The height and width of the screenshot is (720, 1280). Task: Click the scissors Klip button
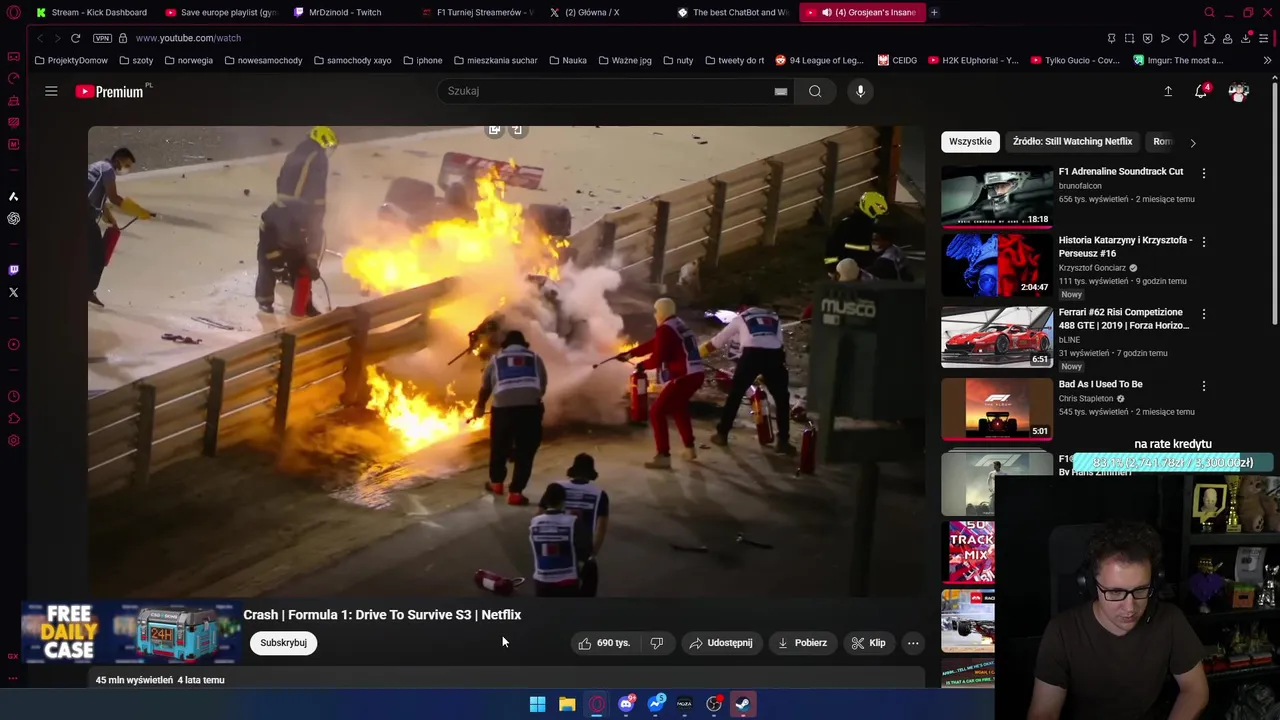click(868, 643)
